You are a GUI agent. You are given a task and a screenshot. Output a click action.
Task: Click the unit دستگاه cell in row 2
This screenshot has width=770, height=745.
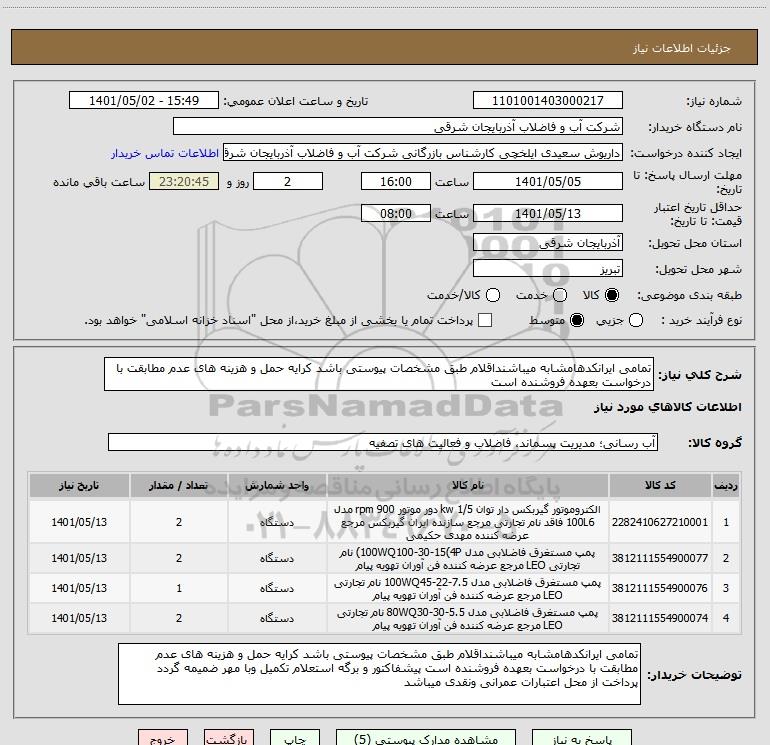point(277,558)
